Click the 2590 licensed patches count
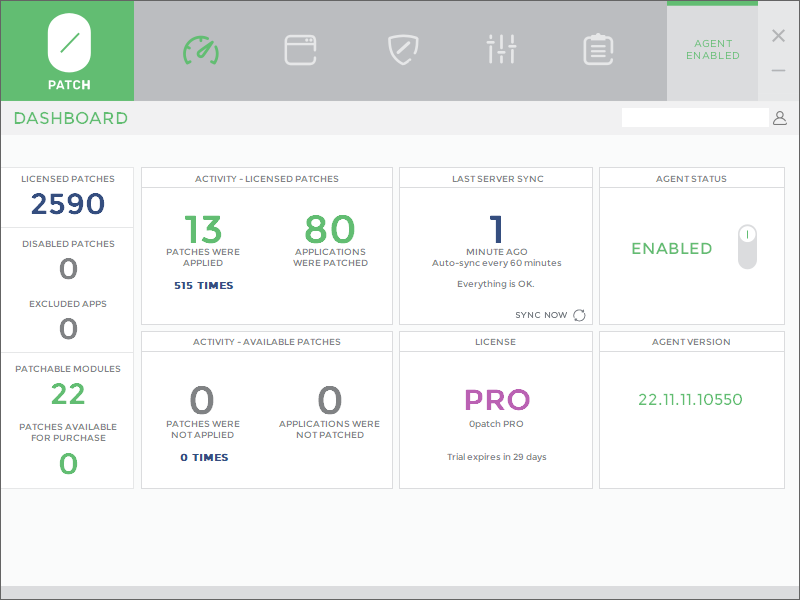Screen dimensions: 800x600 68,204
